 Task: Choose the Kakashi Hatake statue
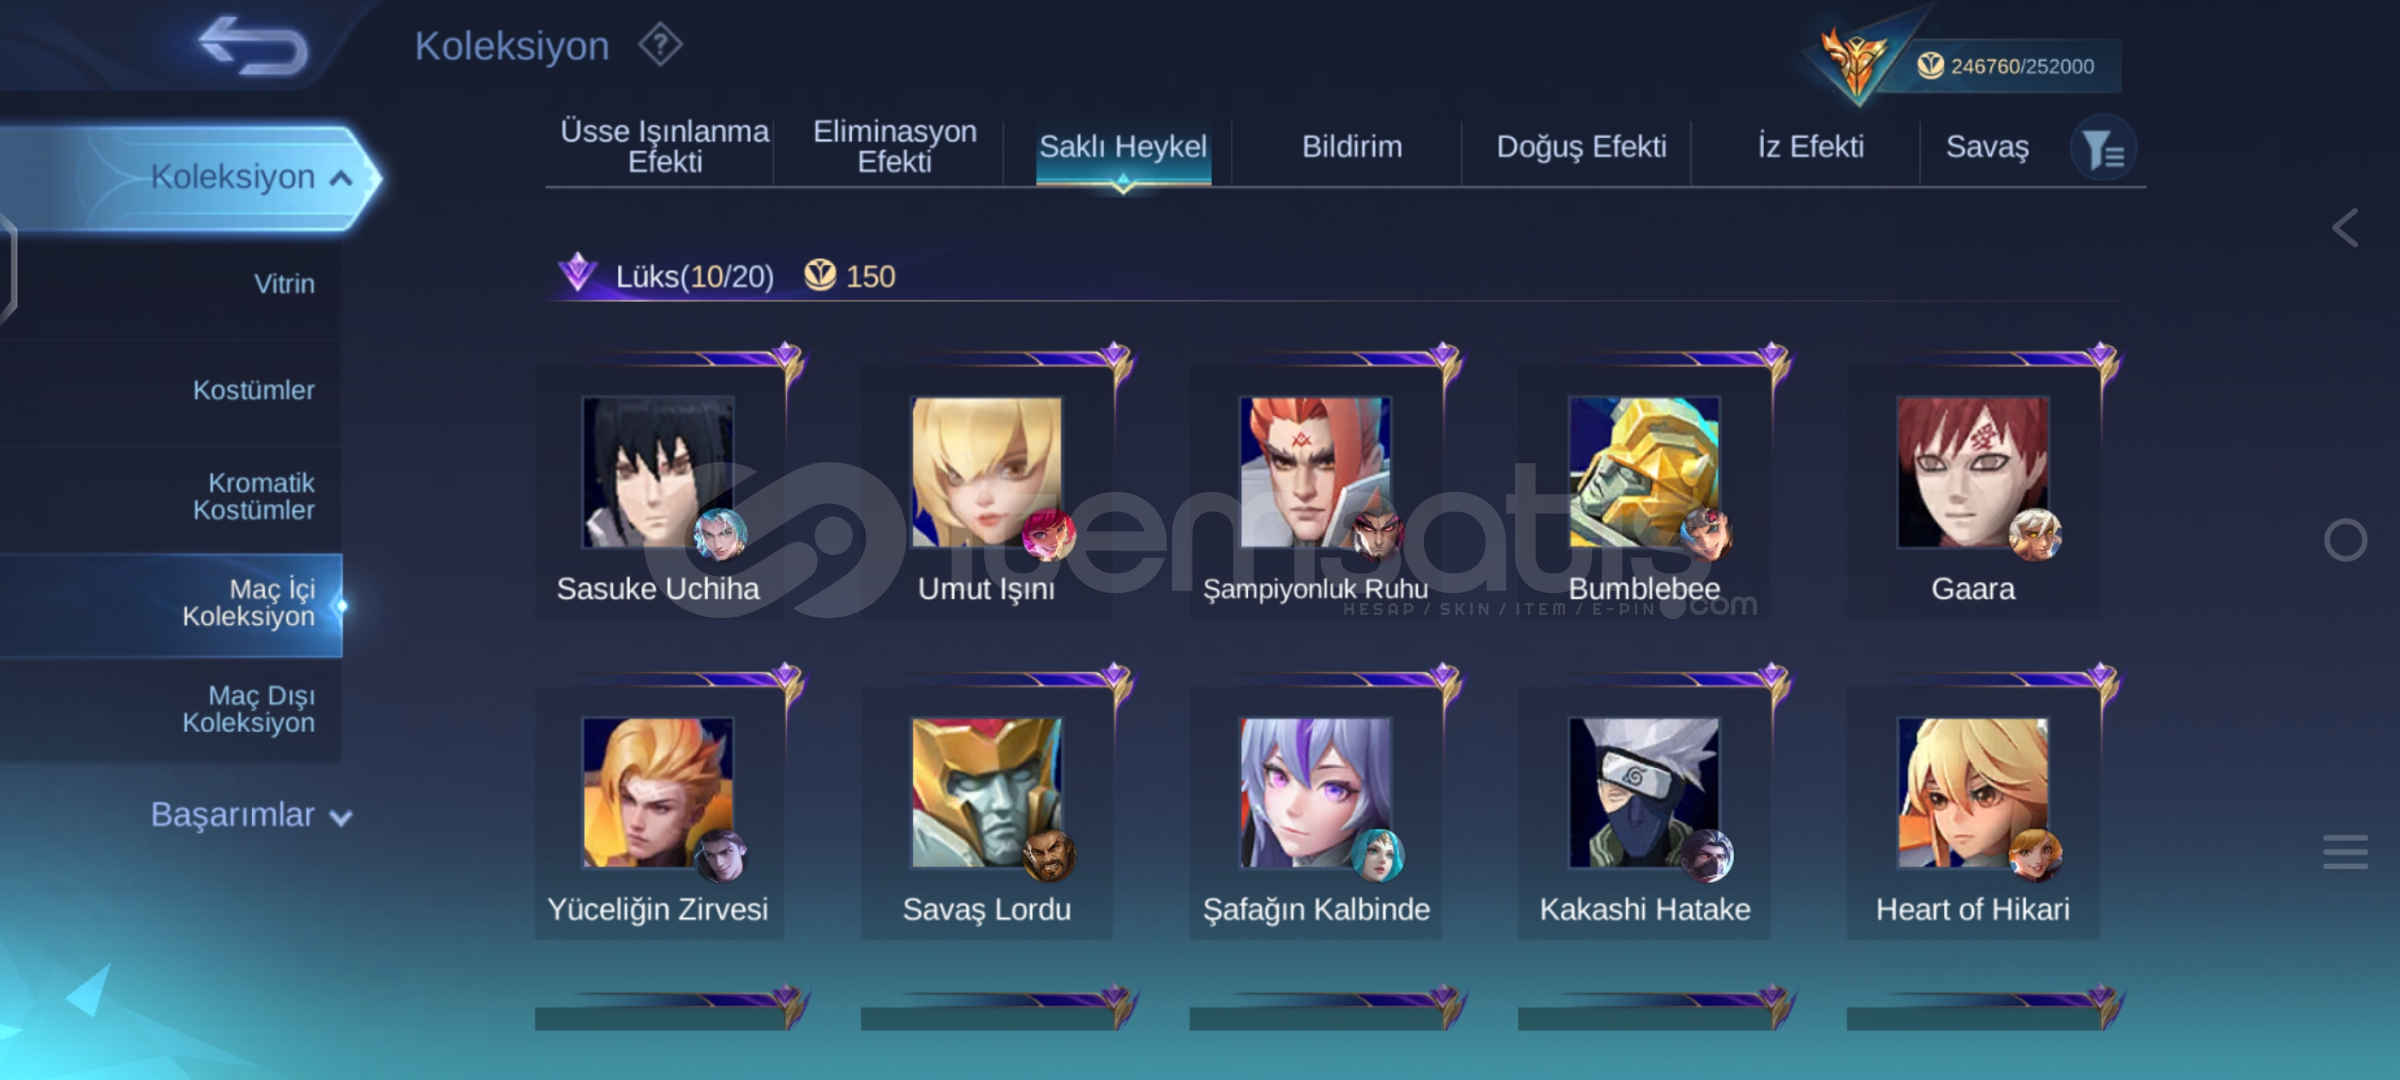click(1645, 812)
